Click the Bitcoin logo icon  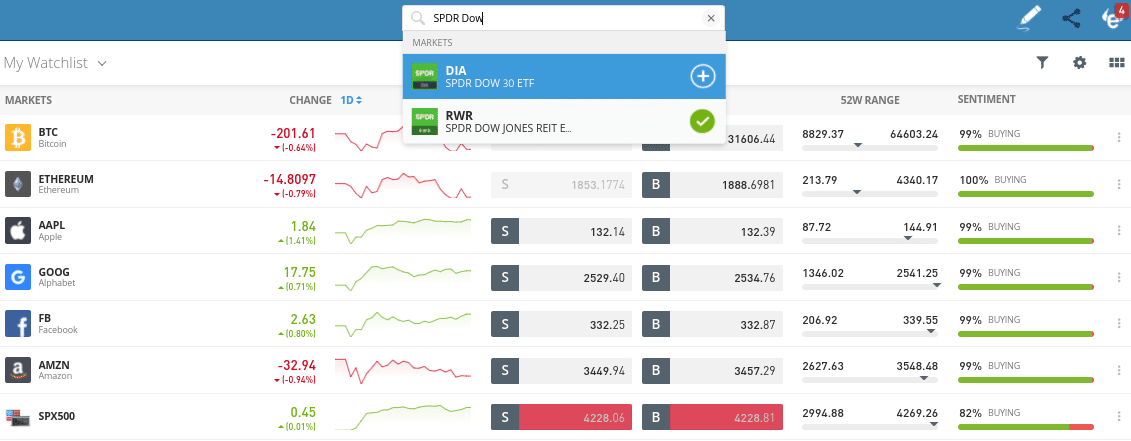[18, 137]
